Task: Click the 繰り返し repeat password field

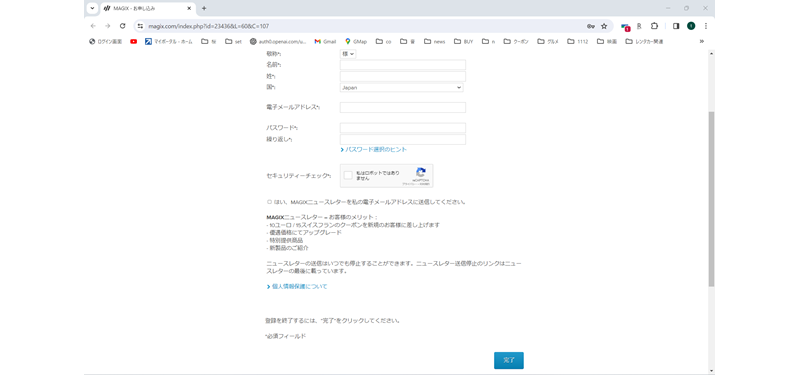Action: coord(403,139)
